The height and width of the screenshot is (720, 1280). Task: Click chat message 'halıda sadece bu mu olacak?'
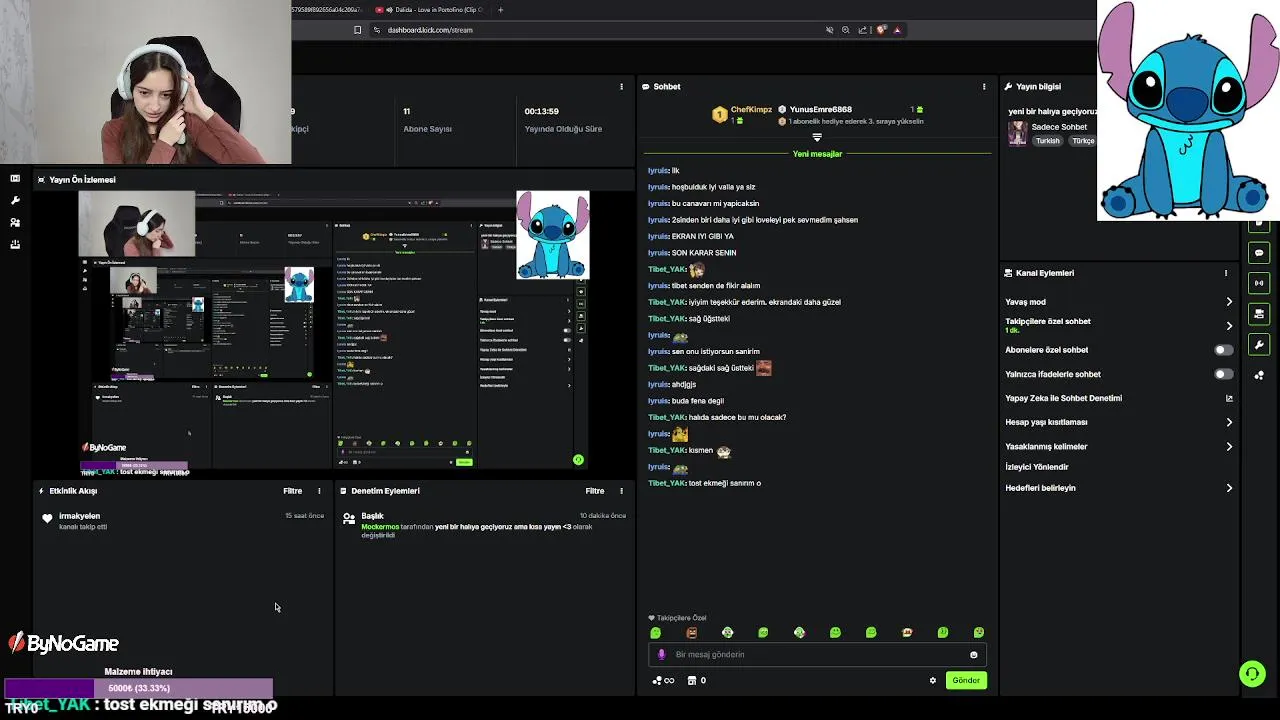tap(737, 417)
